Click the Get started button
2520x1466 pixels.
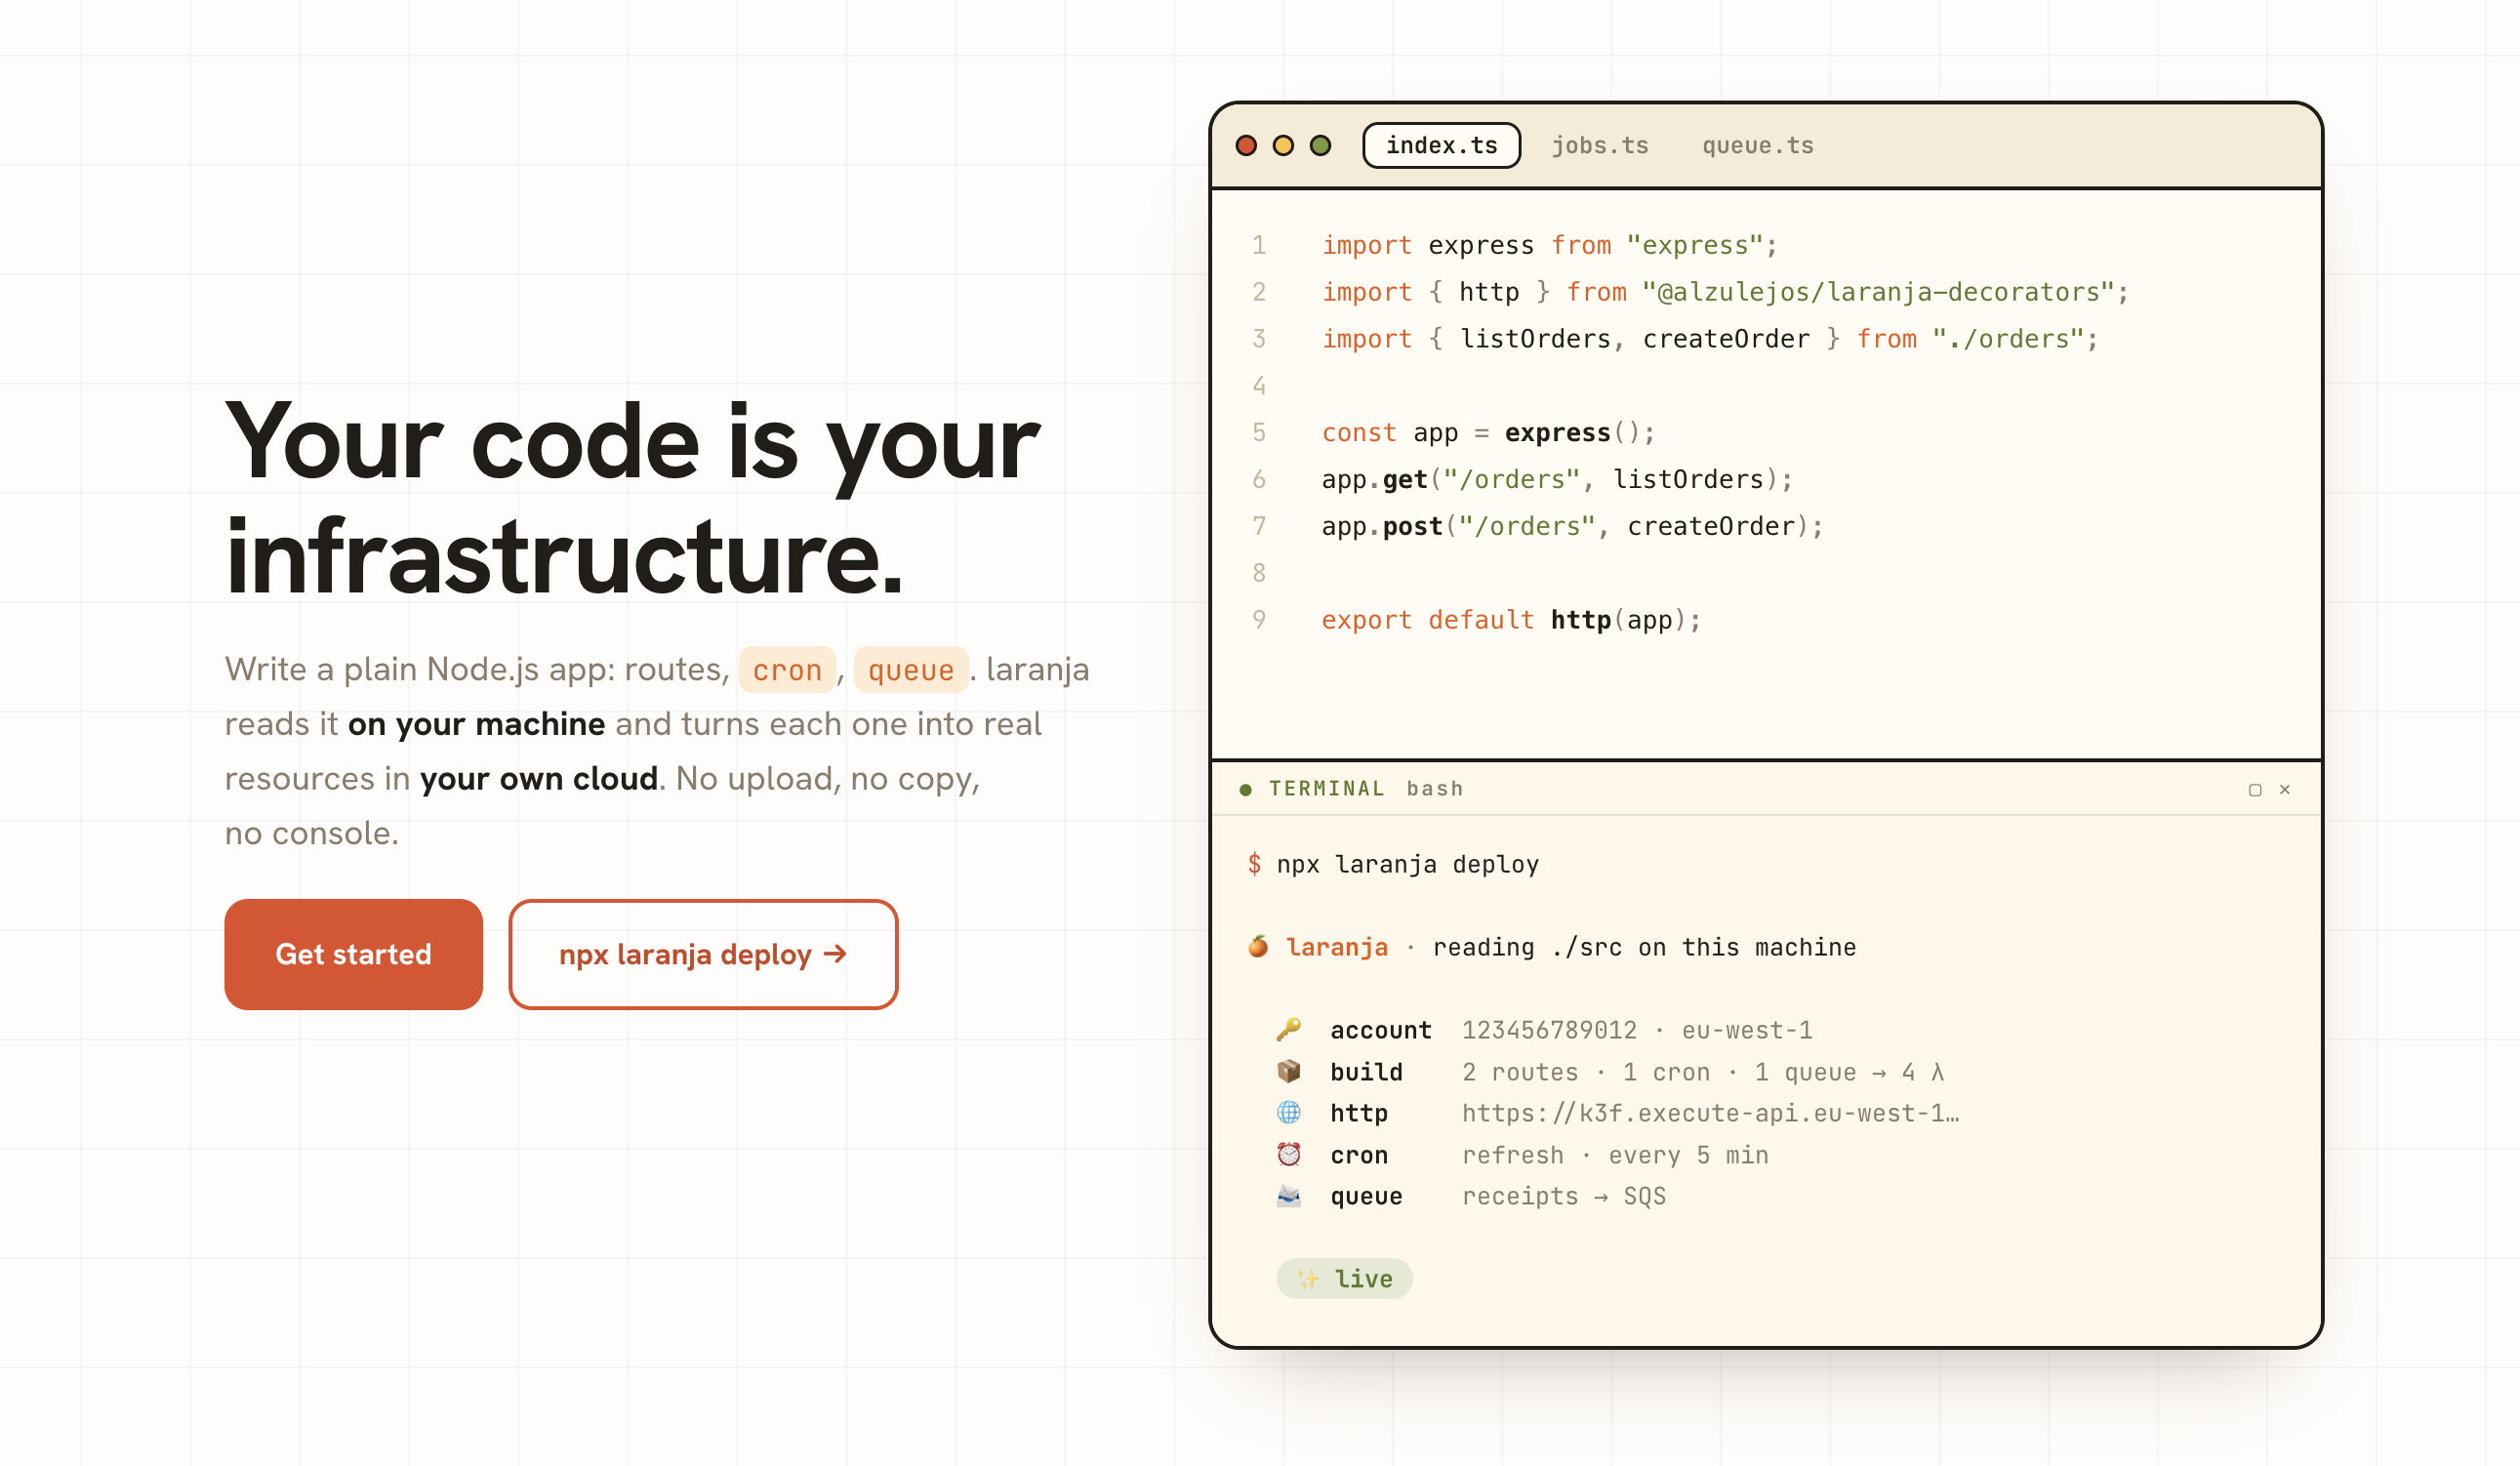click(x=353, y=954)
